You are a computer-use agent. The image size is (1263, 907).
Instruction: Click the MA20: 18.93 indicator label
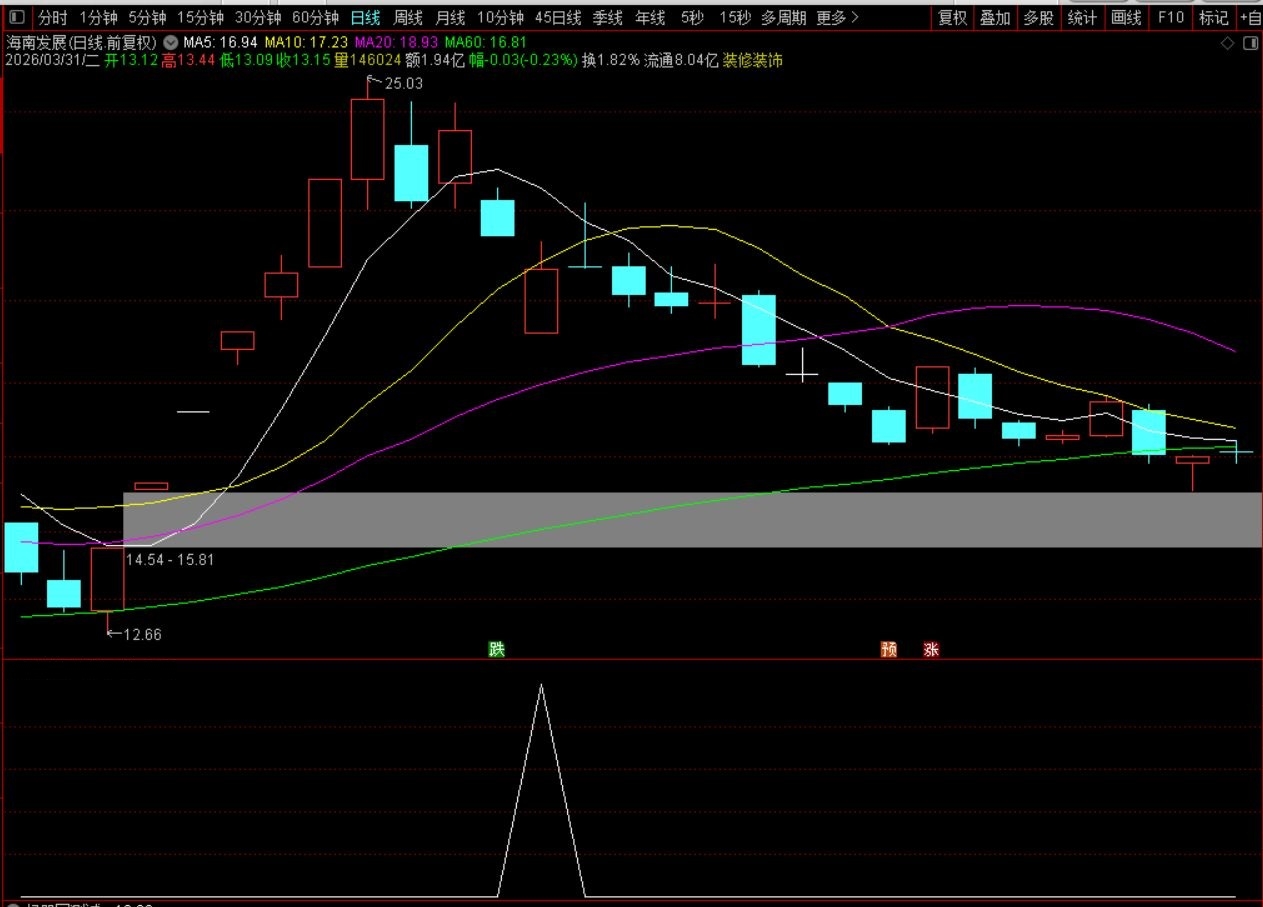coord(396,43)
